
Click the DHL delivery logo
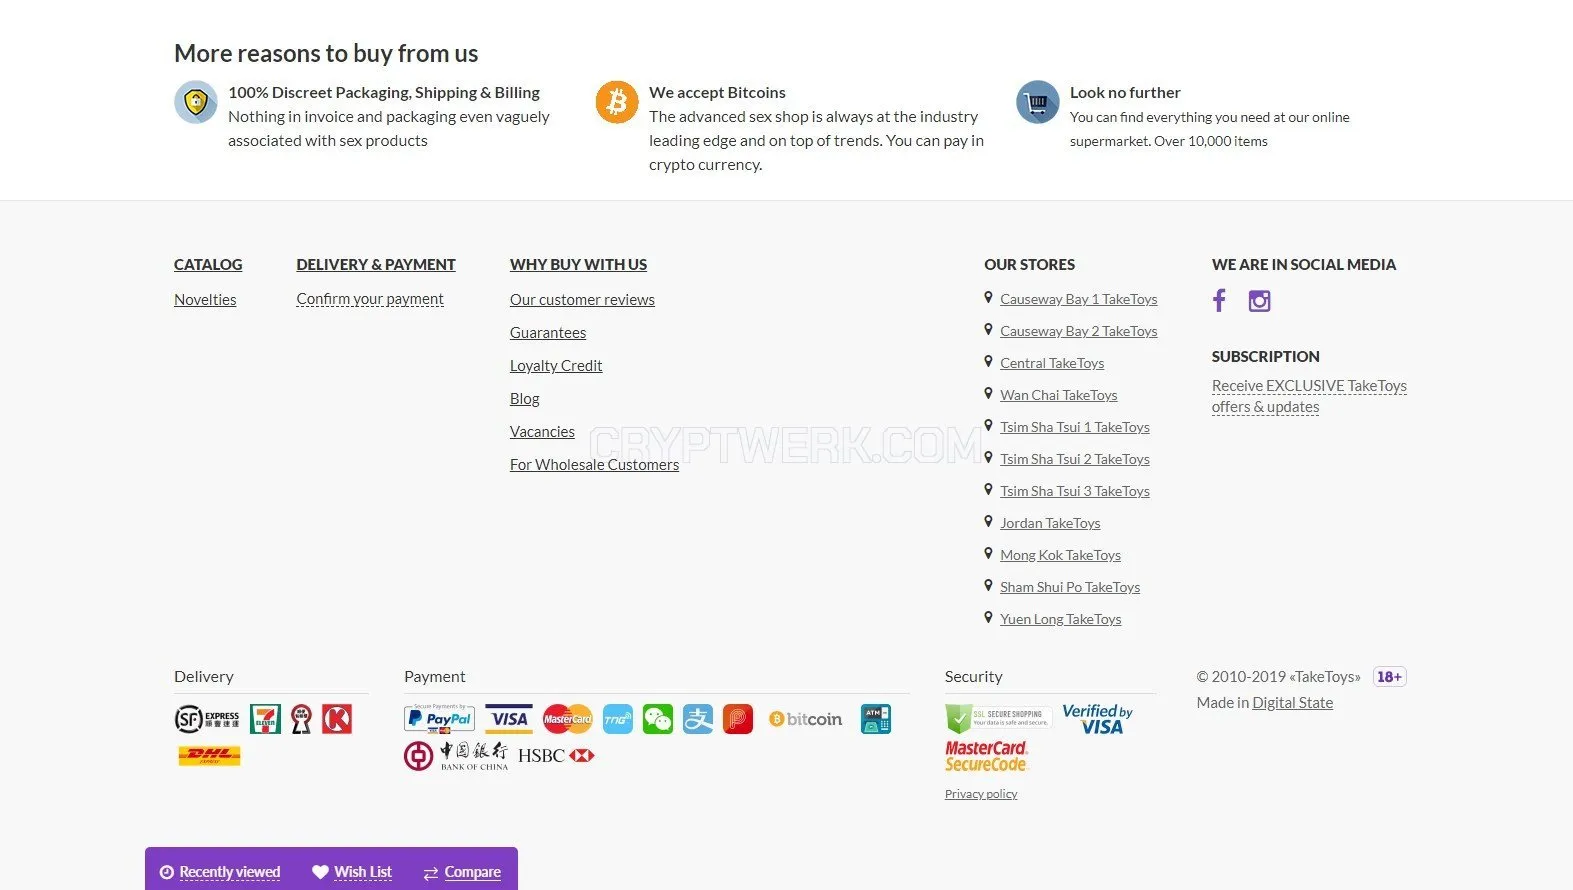coord(209,755)
